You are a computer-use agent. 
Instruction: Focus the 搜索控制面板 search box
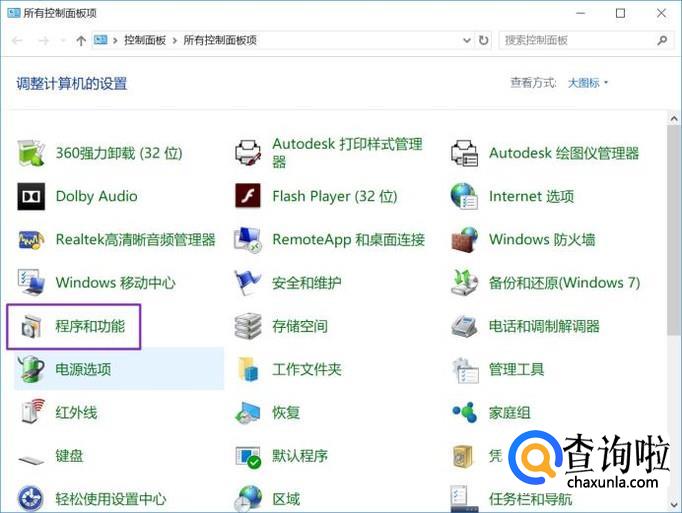pyautogui.click(x=586, y=40)
